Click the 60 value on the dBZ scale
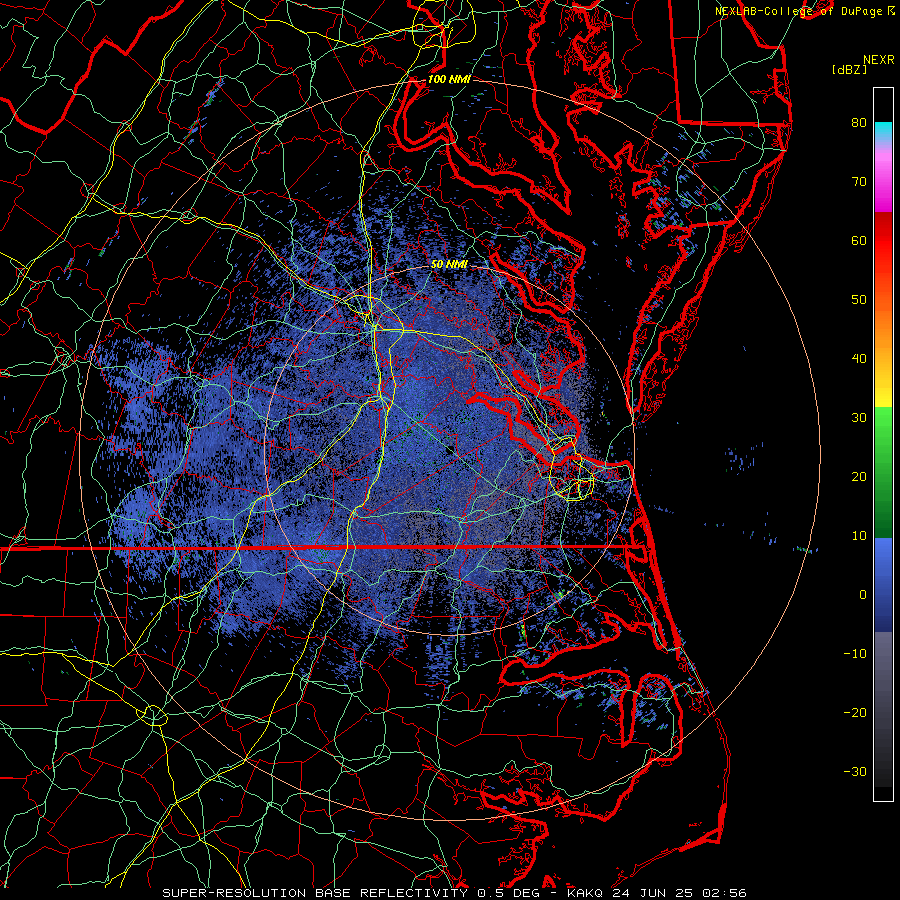Image resolution: width=900 pixels, height=900 pixels. point(859,241)
